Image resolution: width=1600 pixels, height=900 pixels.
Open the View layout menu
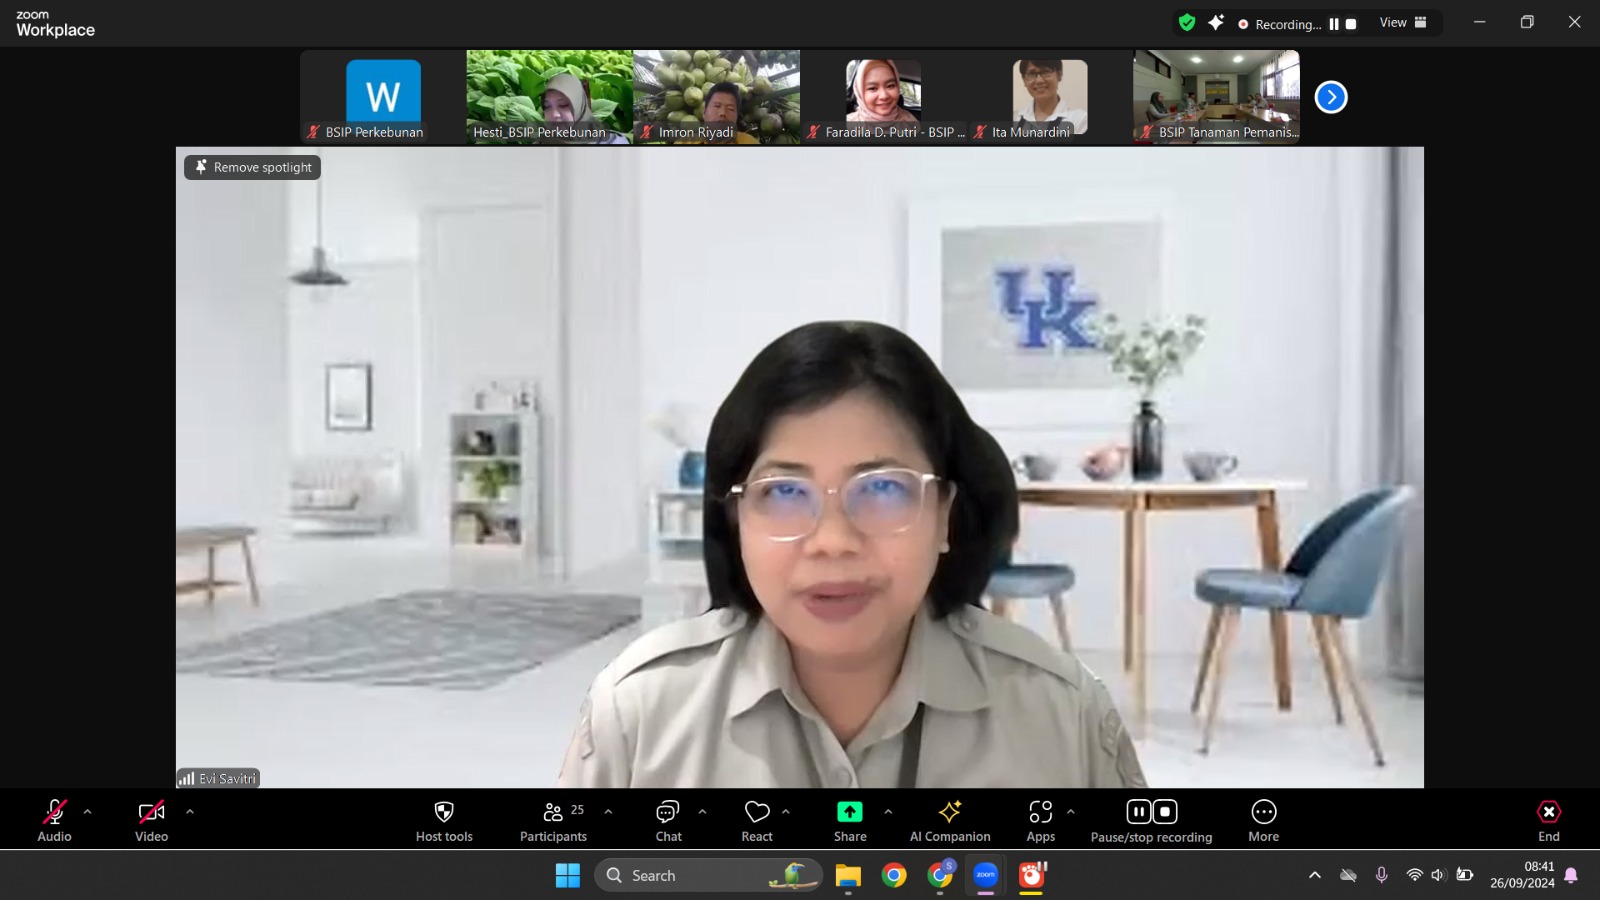[x=1403, y=23]
